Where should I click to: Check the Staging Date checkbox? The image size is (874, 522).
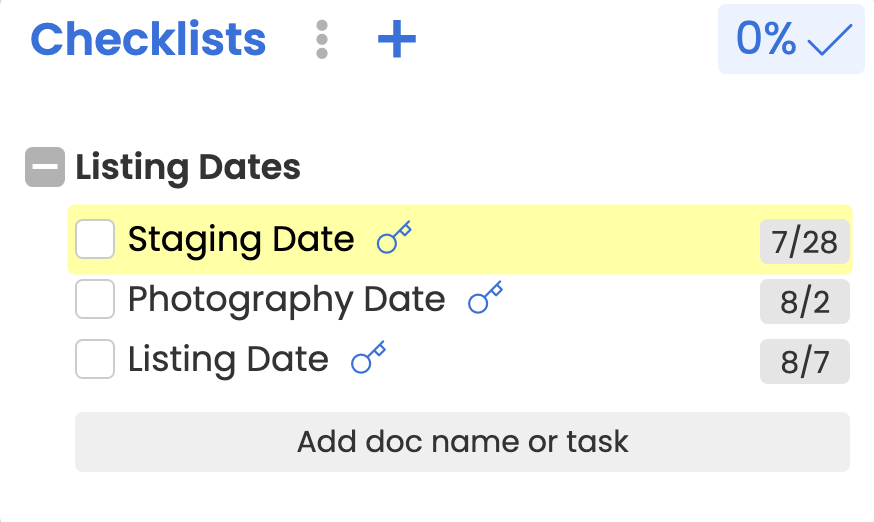[95, 240]
